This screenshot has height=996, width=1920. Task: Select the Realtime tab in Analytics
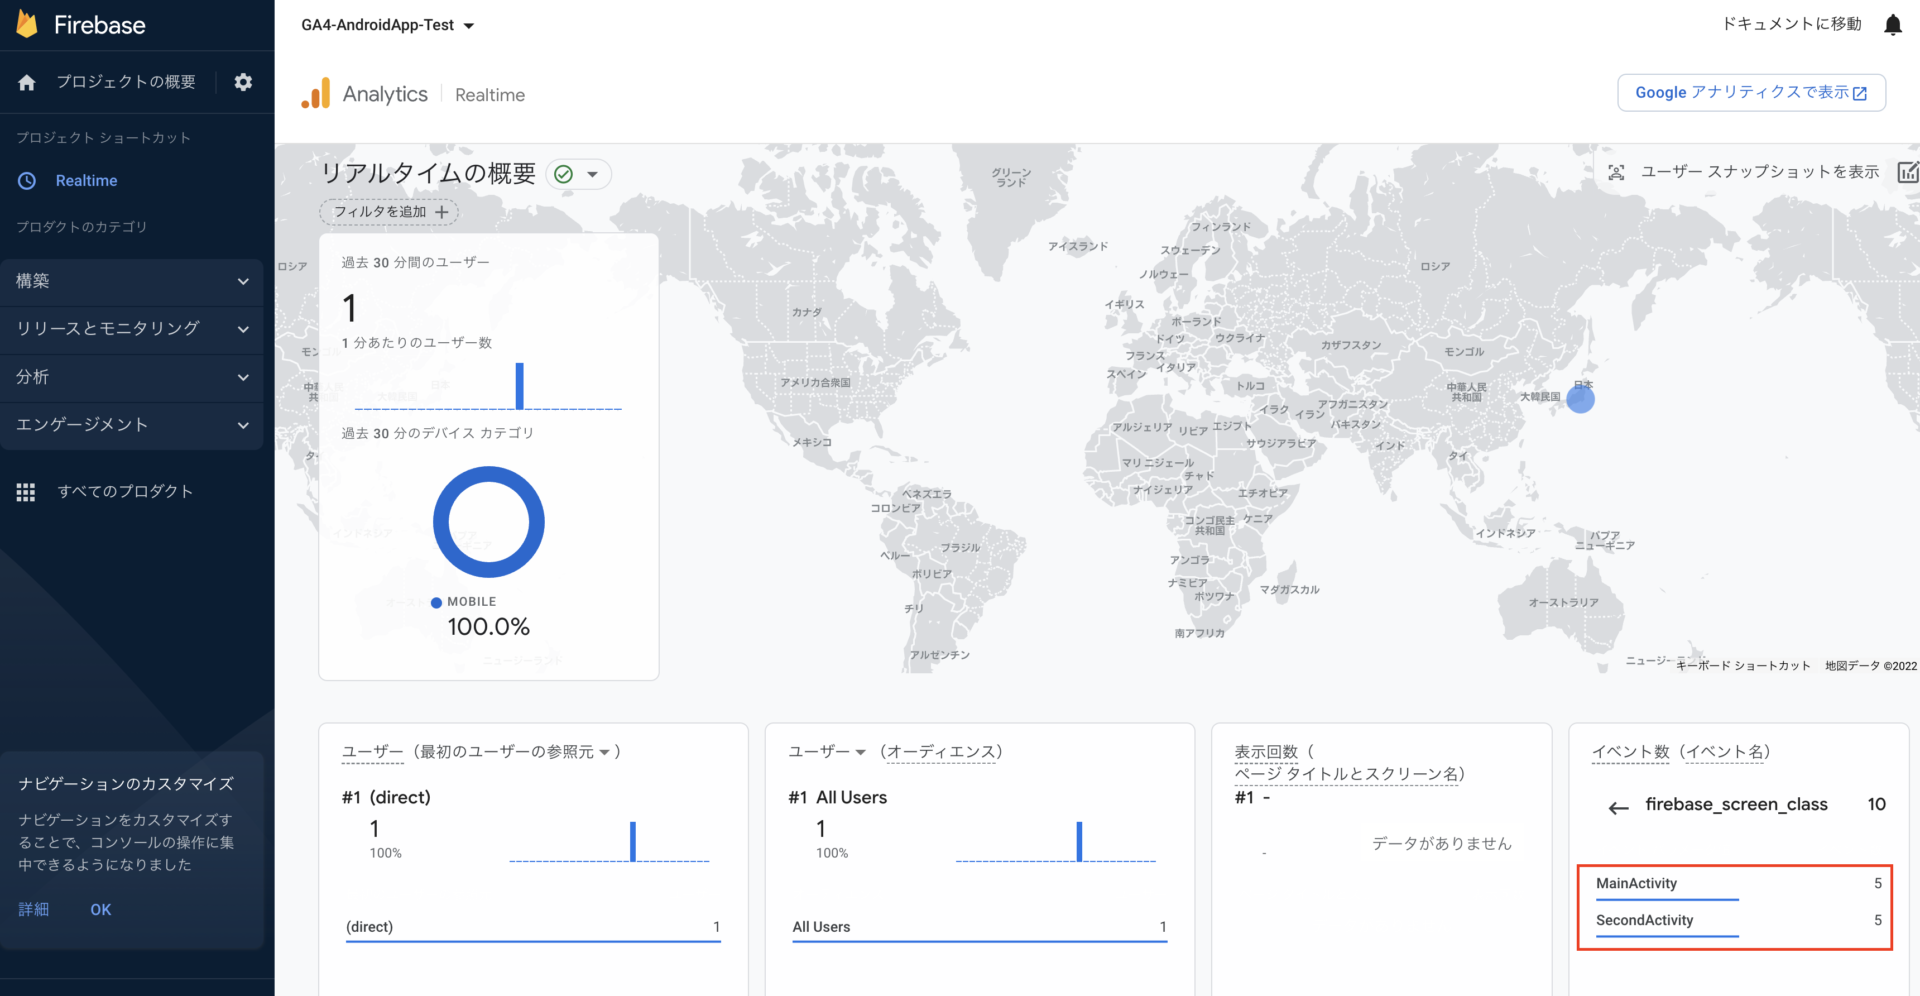point(489,94)
